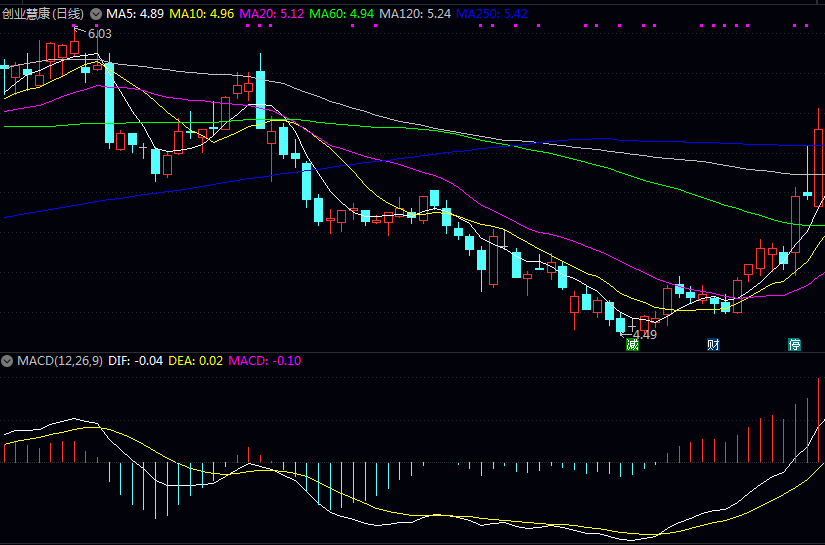
Task: Click the teal 停 suspension marker icon
Action: pos(794,344)
